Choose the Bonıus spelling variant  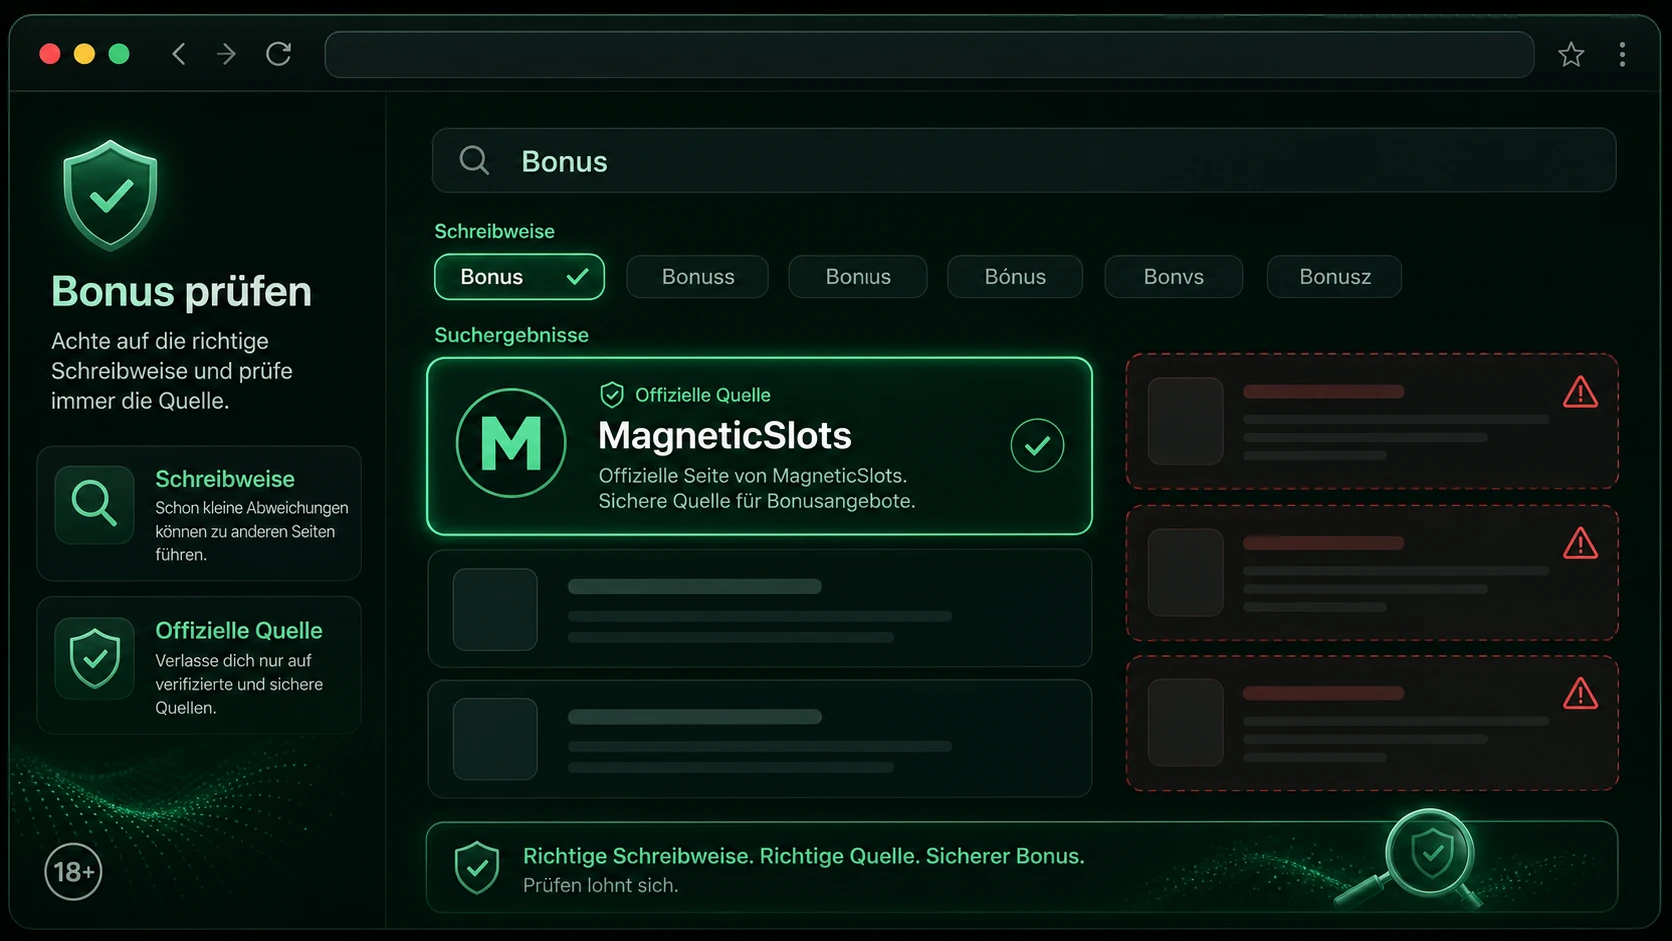point(857,277)
